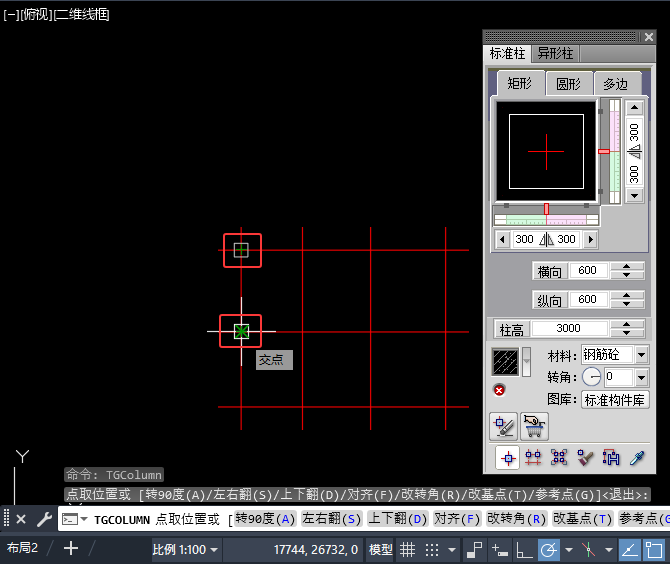Select insert columns in window region tool
Viewport: 670px width, 564px height.
(559, 458)
